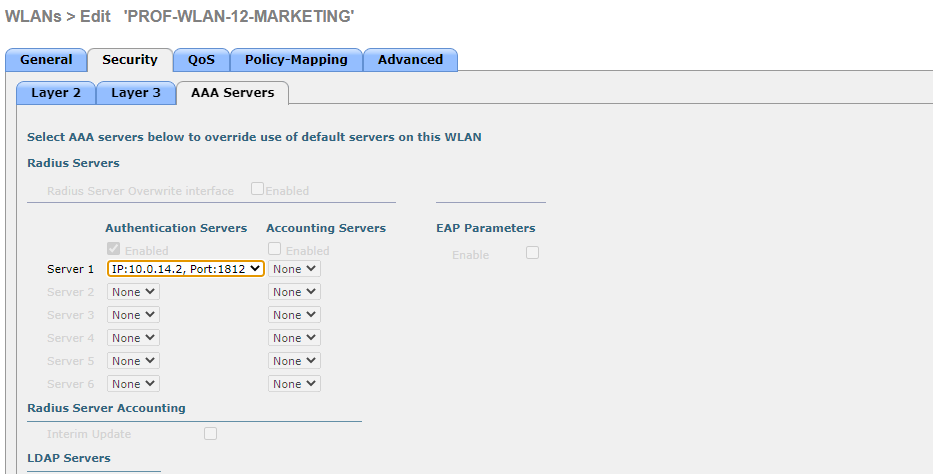Open Server 1 accounting server dropdown

click(x=294, y=269)
